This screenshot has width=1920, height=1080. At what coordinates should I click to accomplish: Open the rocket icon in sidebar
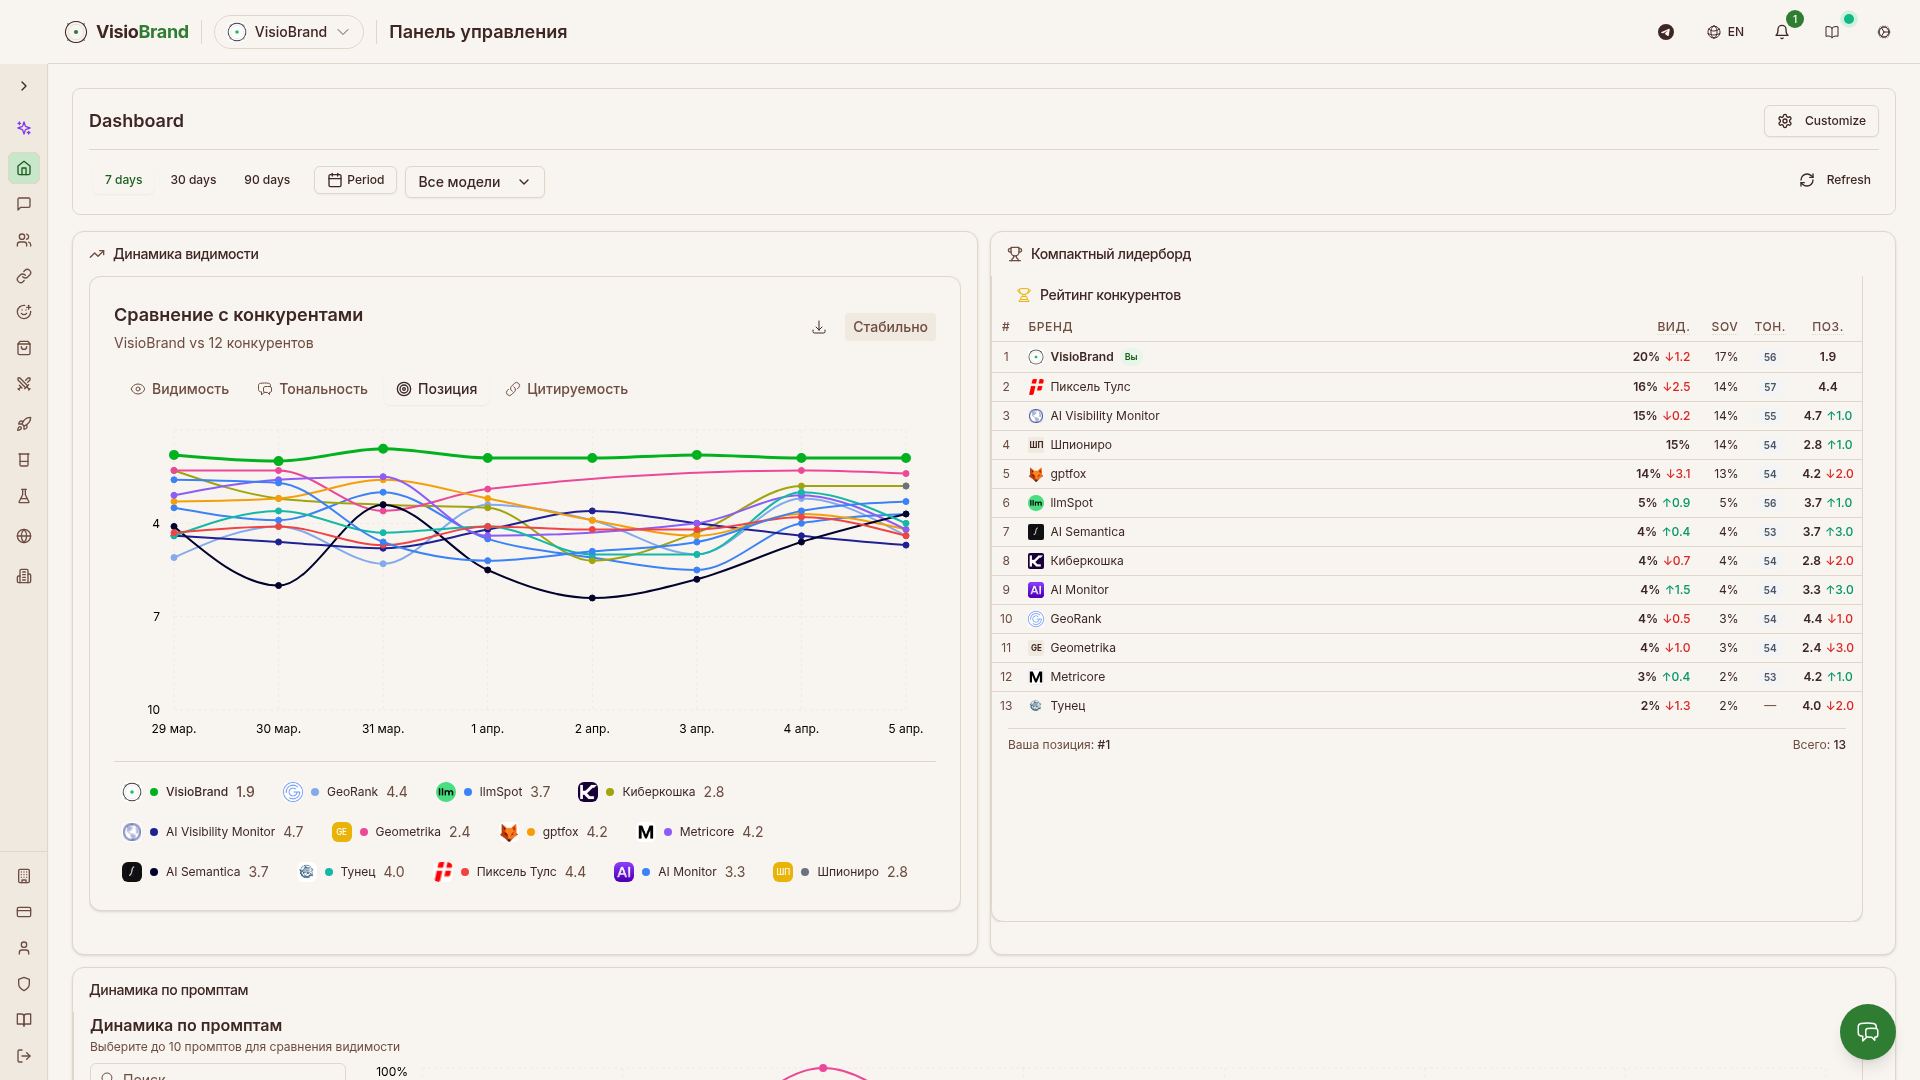click(24, 424)
